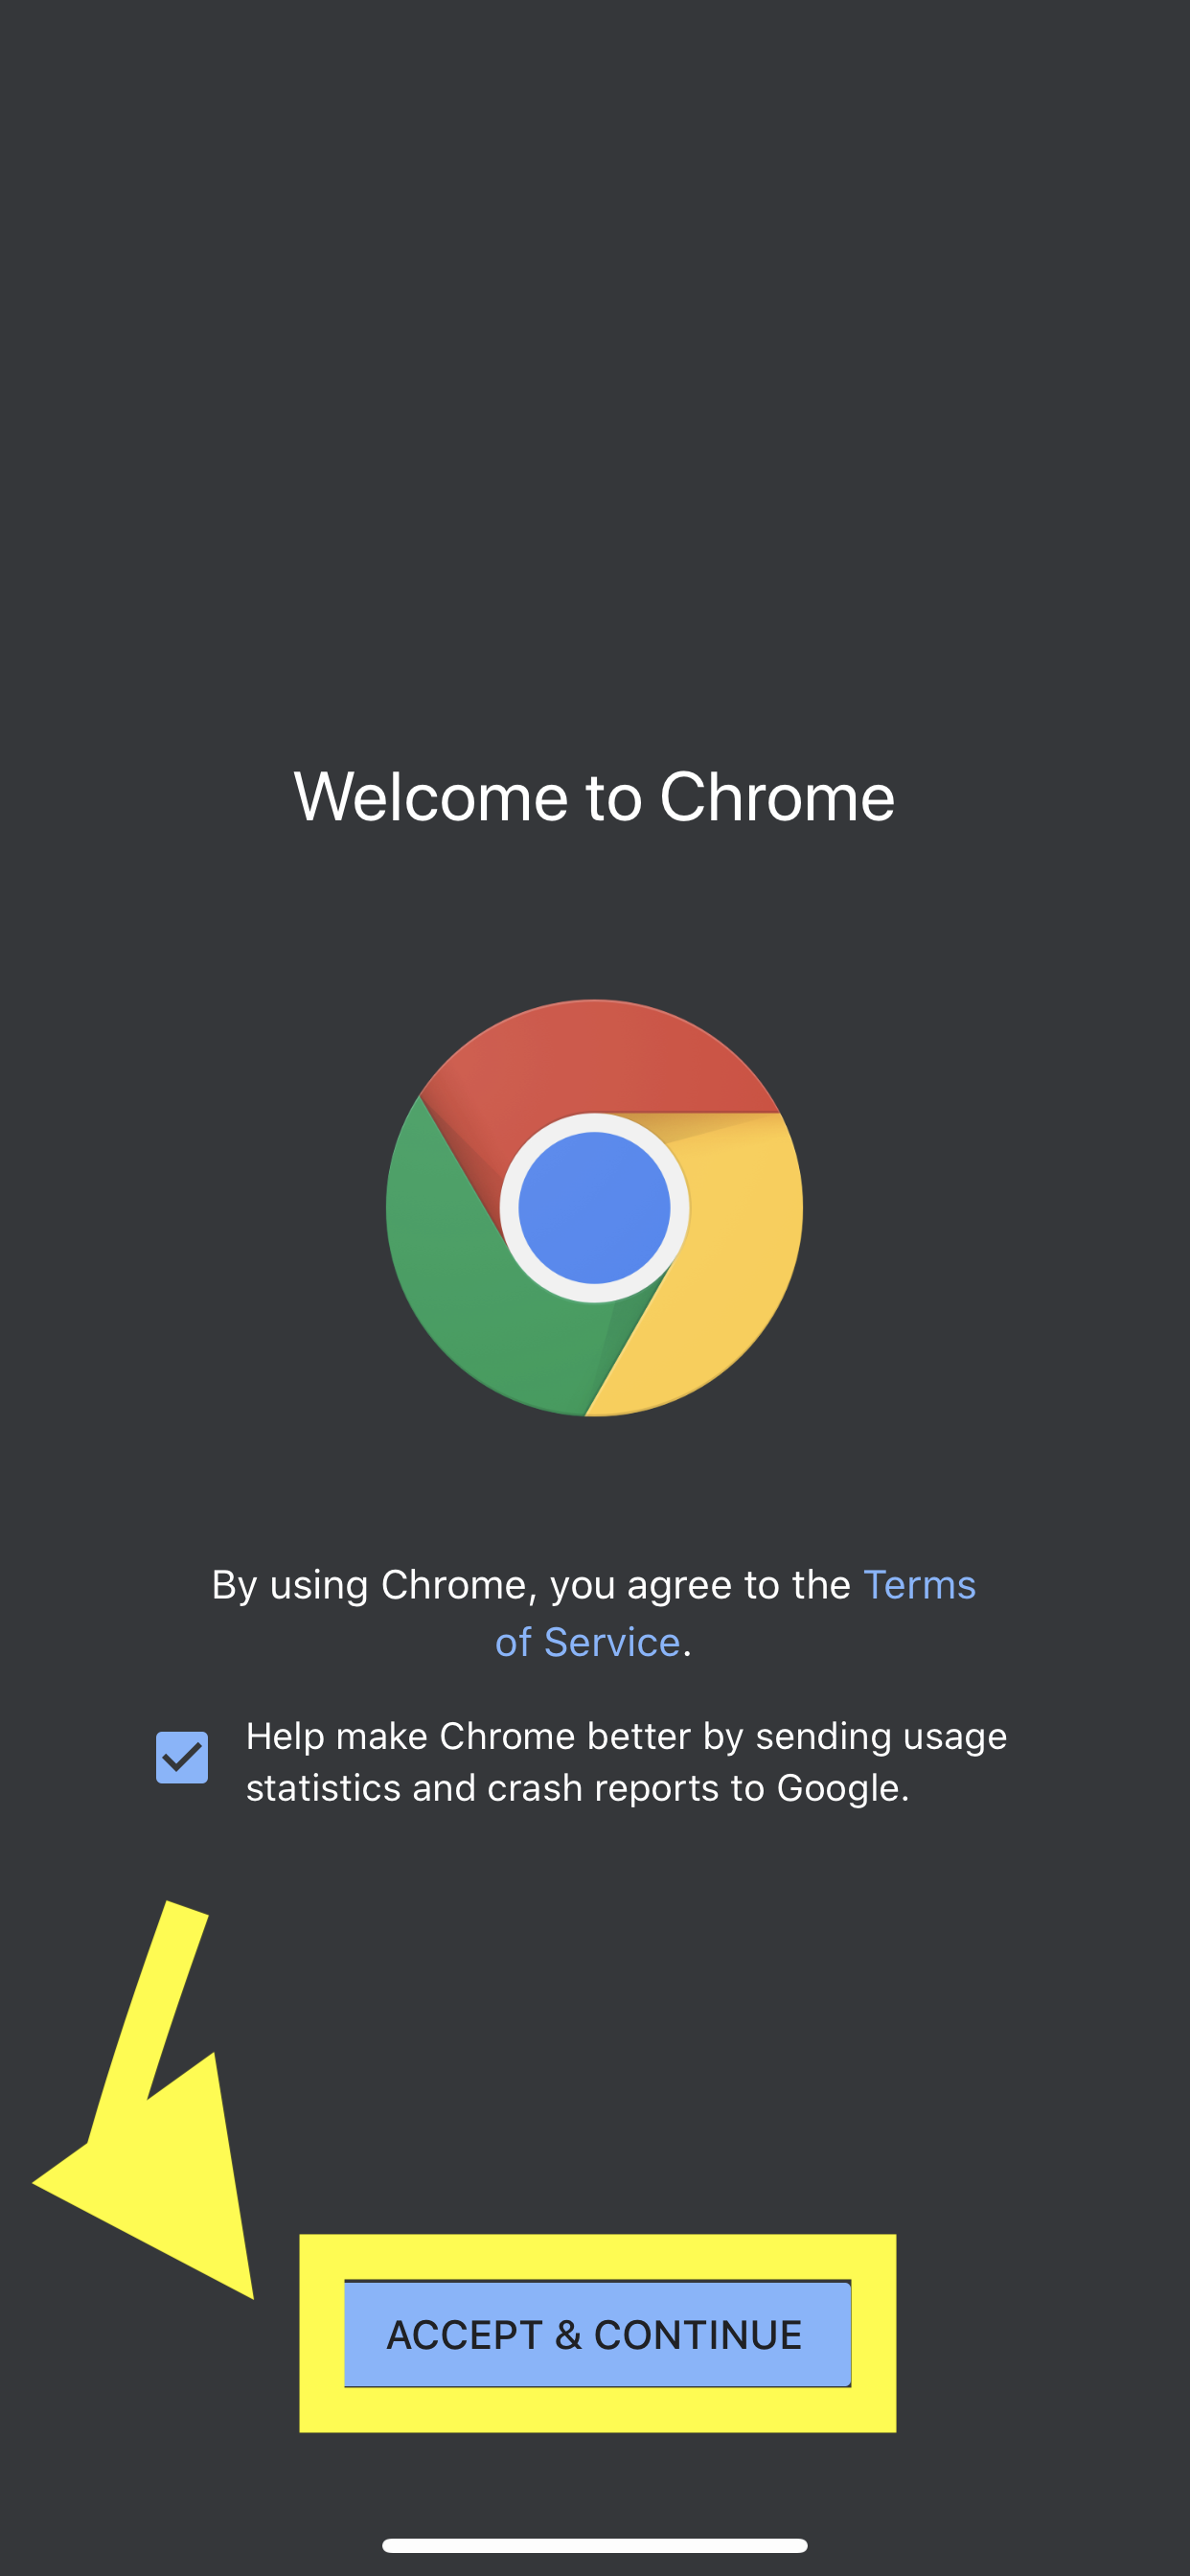Uncheck the usage statistics checkbox
Screen dimensions: 1190x2576
(x=182, y=1758)
